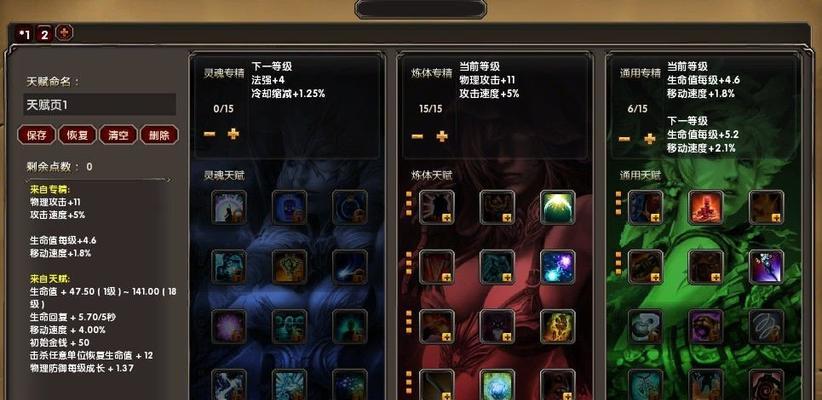This screenshot has height=400, width=822.
Task: Click the first silhouette talent icon in 灵魂天赋
Action: 229,207
